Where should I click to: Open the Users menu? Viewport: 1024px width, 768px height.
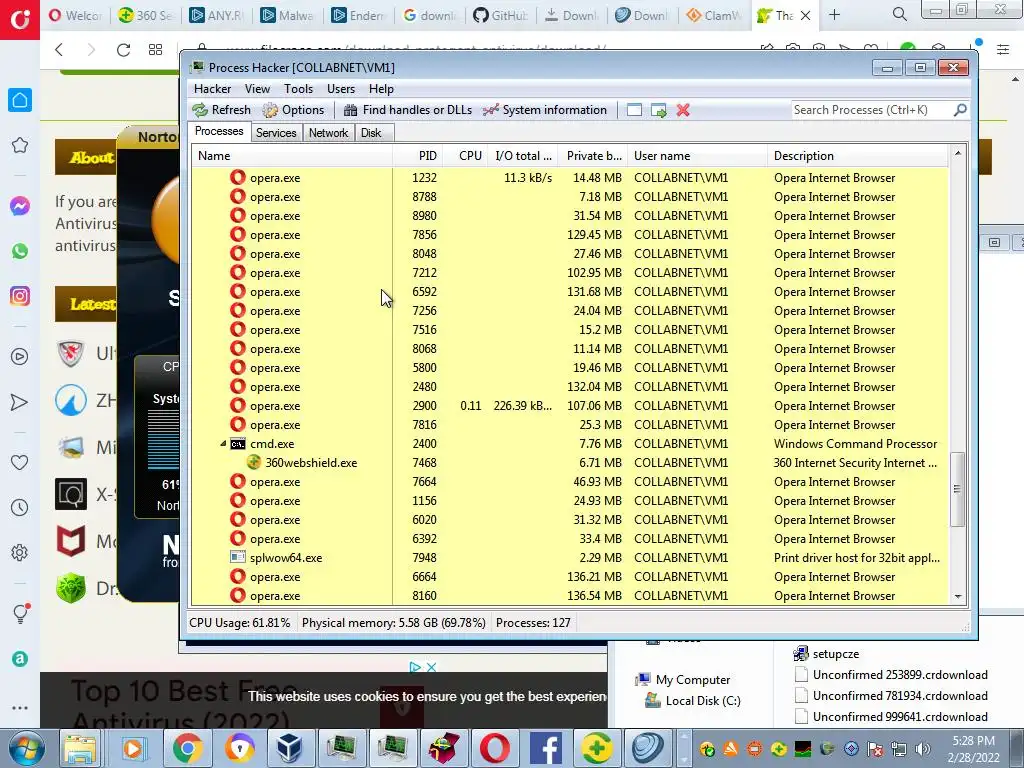[341, 89]
